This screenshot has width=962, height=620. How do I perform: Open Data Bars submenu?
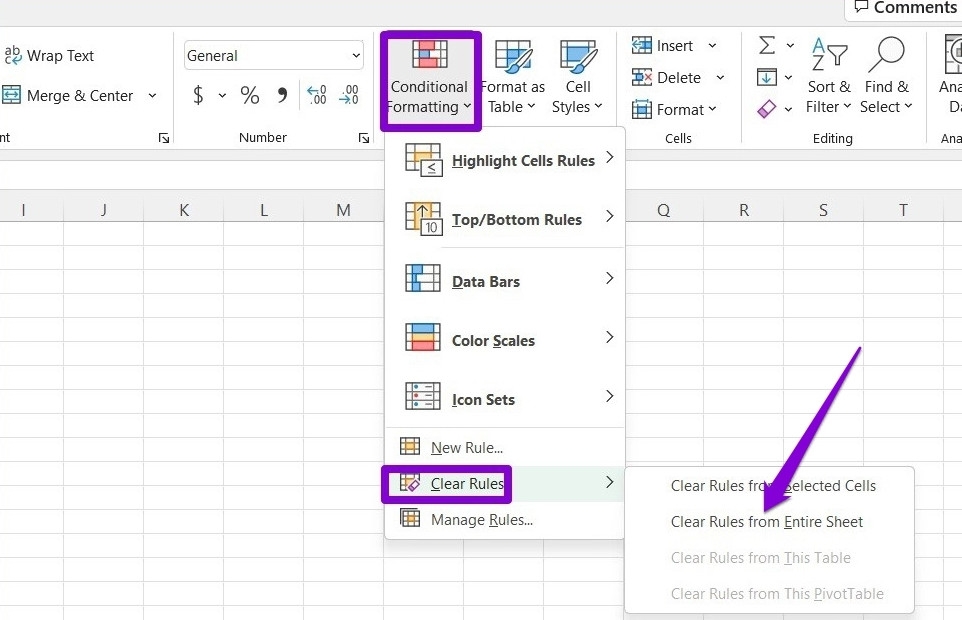505,281
